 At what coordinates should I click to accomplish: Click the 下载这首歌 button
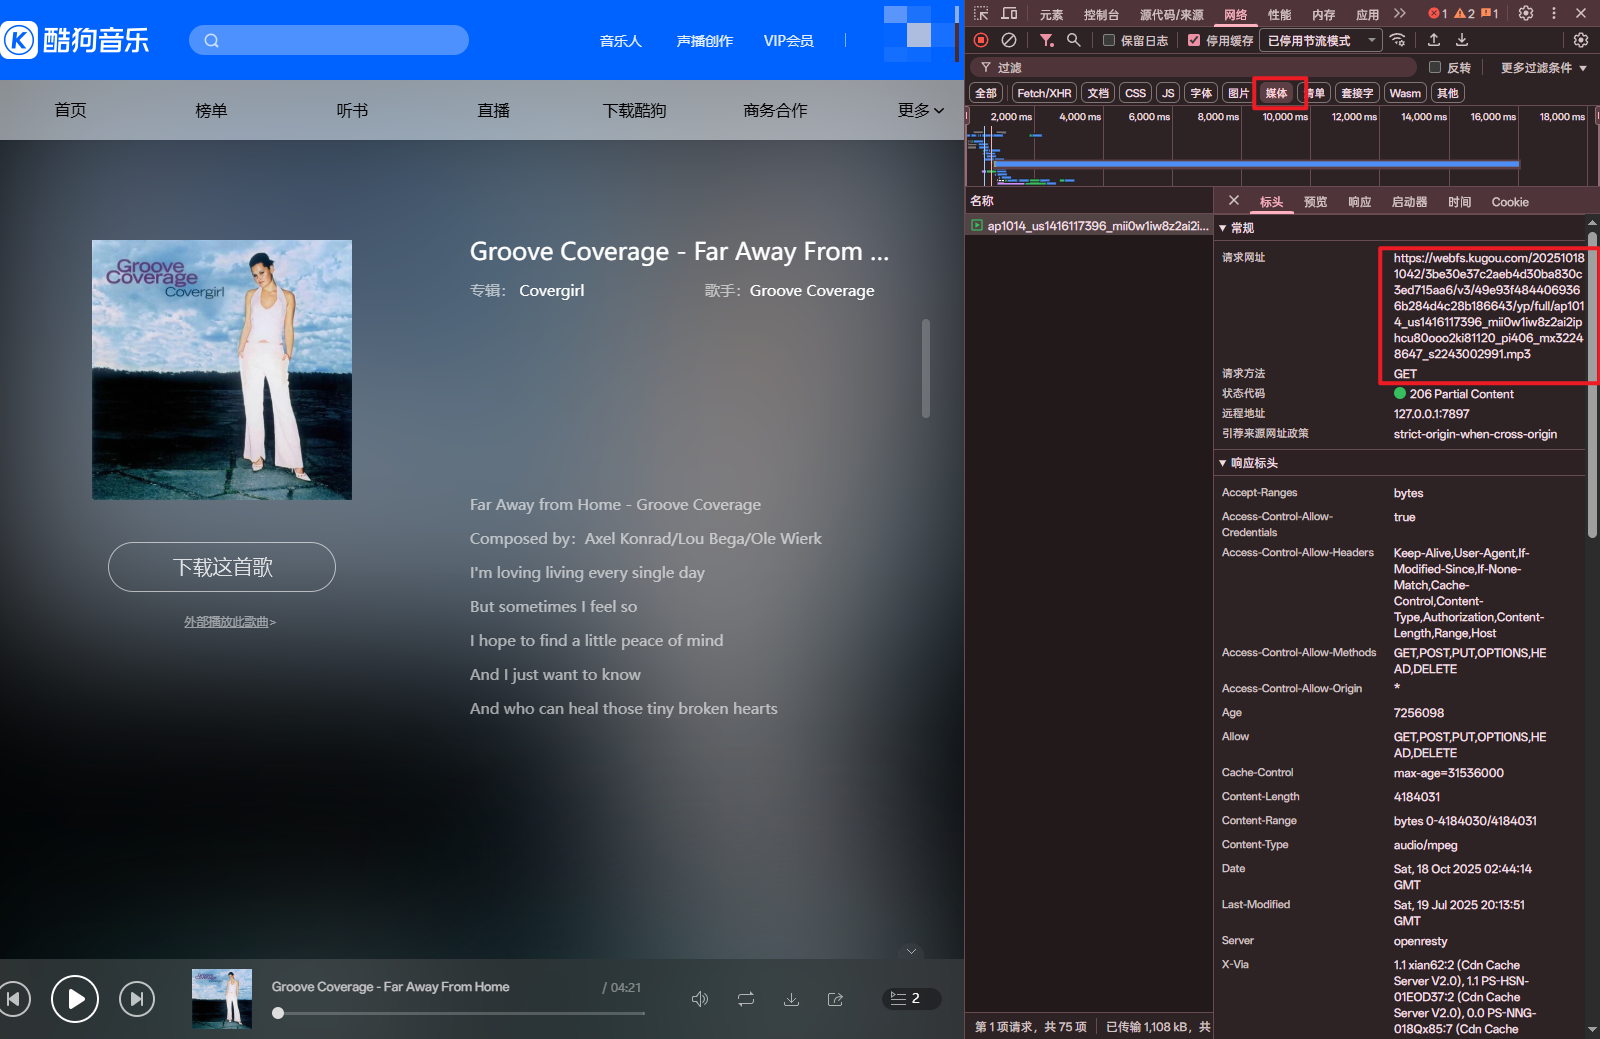[x=222, y=567]
